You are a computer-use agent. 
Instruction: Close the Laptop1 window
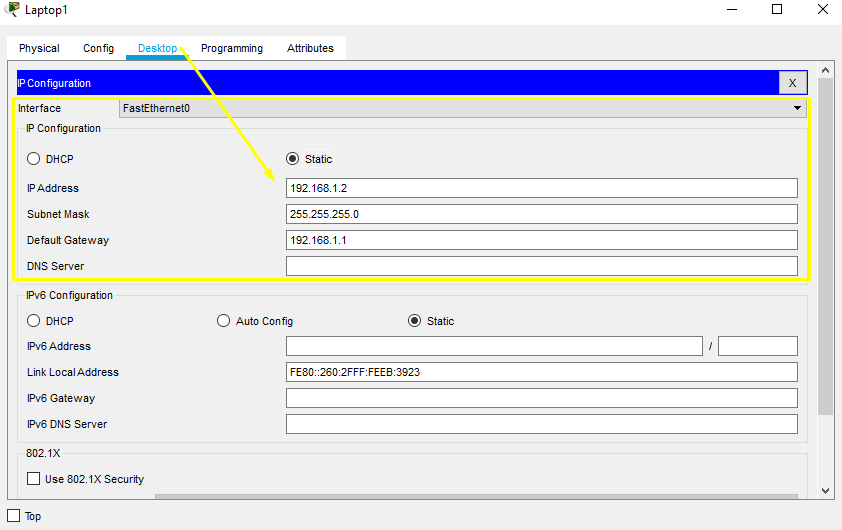click(x=823, y=10)
